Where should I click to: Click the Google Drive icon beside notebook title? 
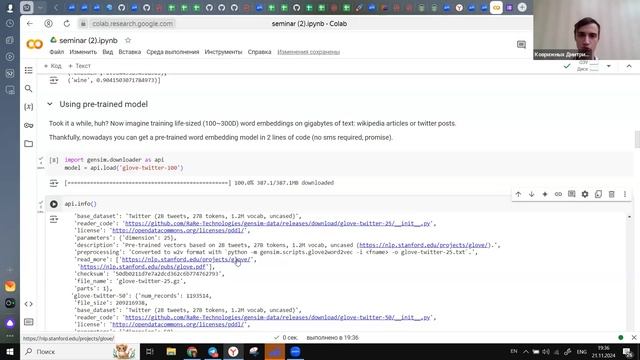coord(53,40)
